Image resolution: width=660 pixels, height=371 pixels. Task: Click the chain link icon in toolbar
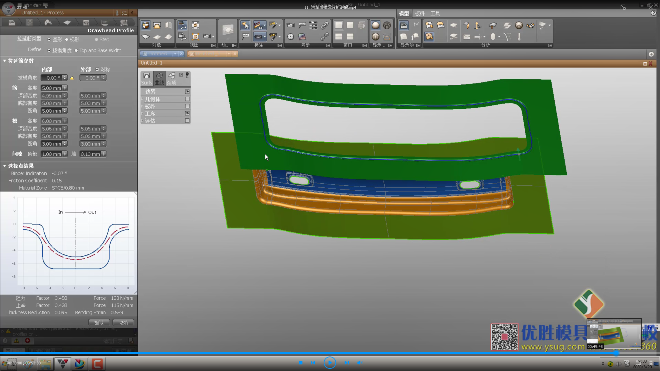click(325, 25)
